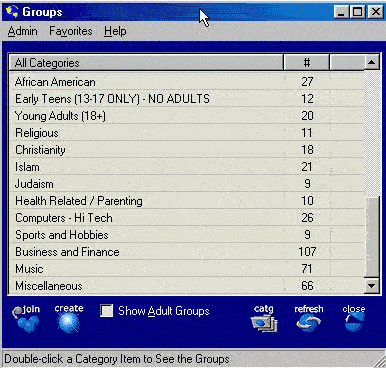
Task: Select the Music category
Action: point(187,269)
